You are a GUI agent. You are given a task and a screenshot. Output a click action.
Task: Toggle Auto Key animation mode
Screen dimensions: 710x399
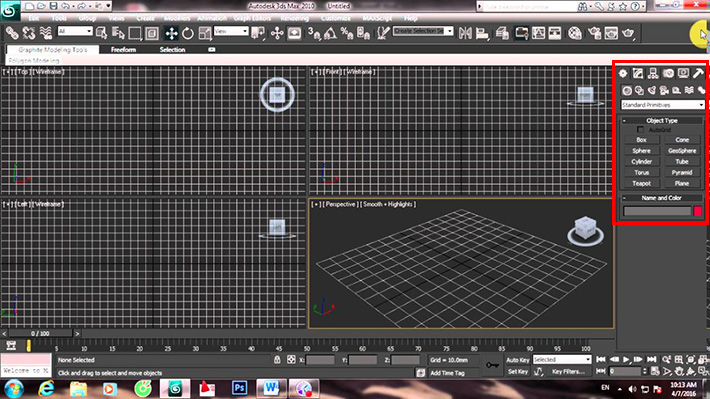coord(517,360)
